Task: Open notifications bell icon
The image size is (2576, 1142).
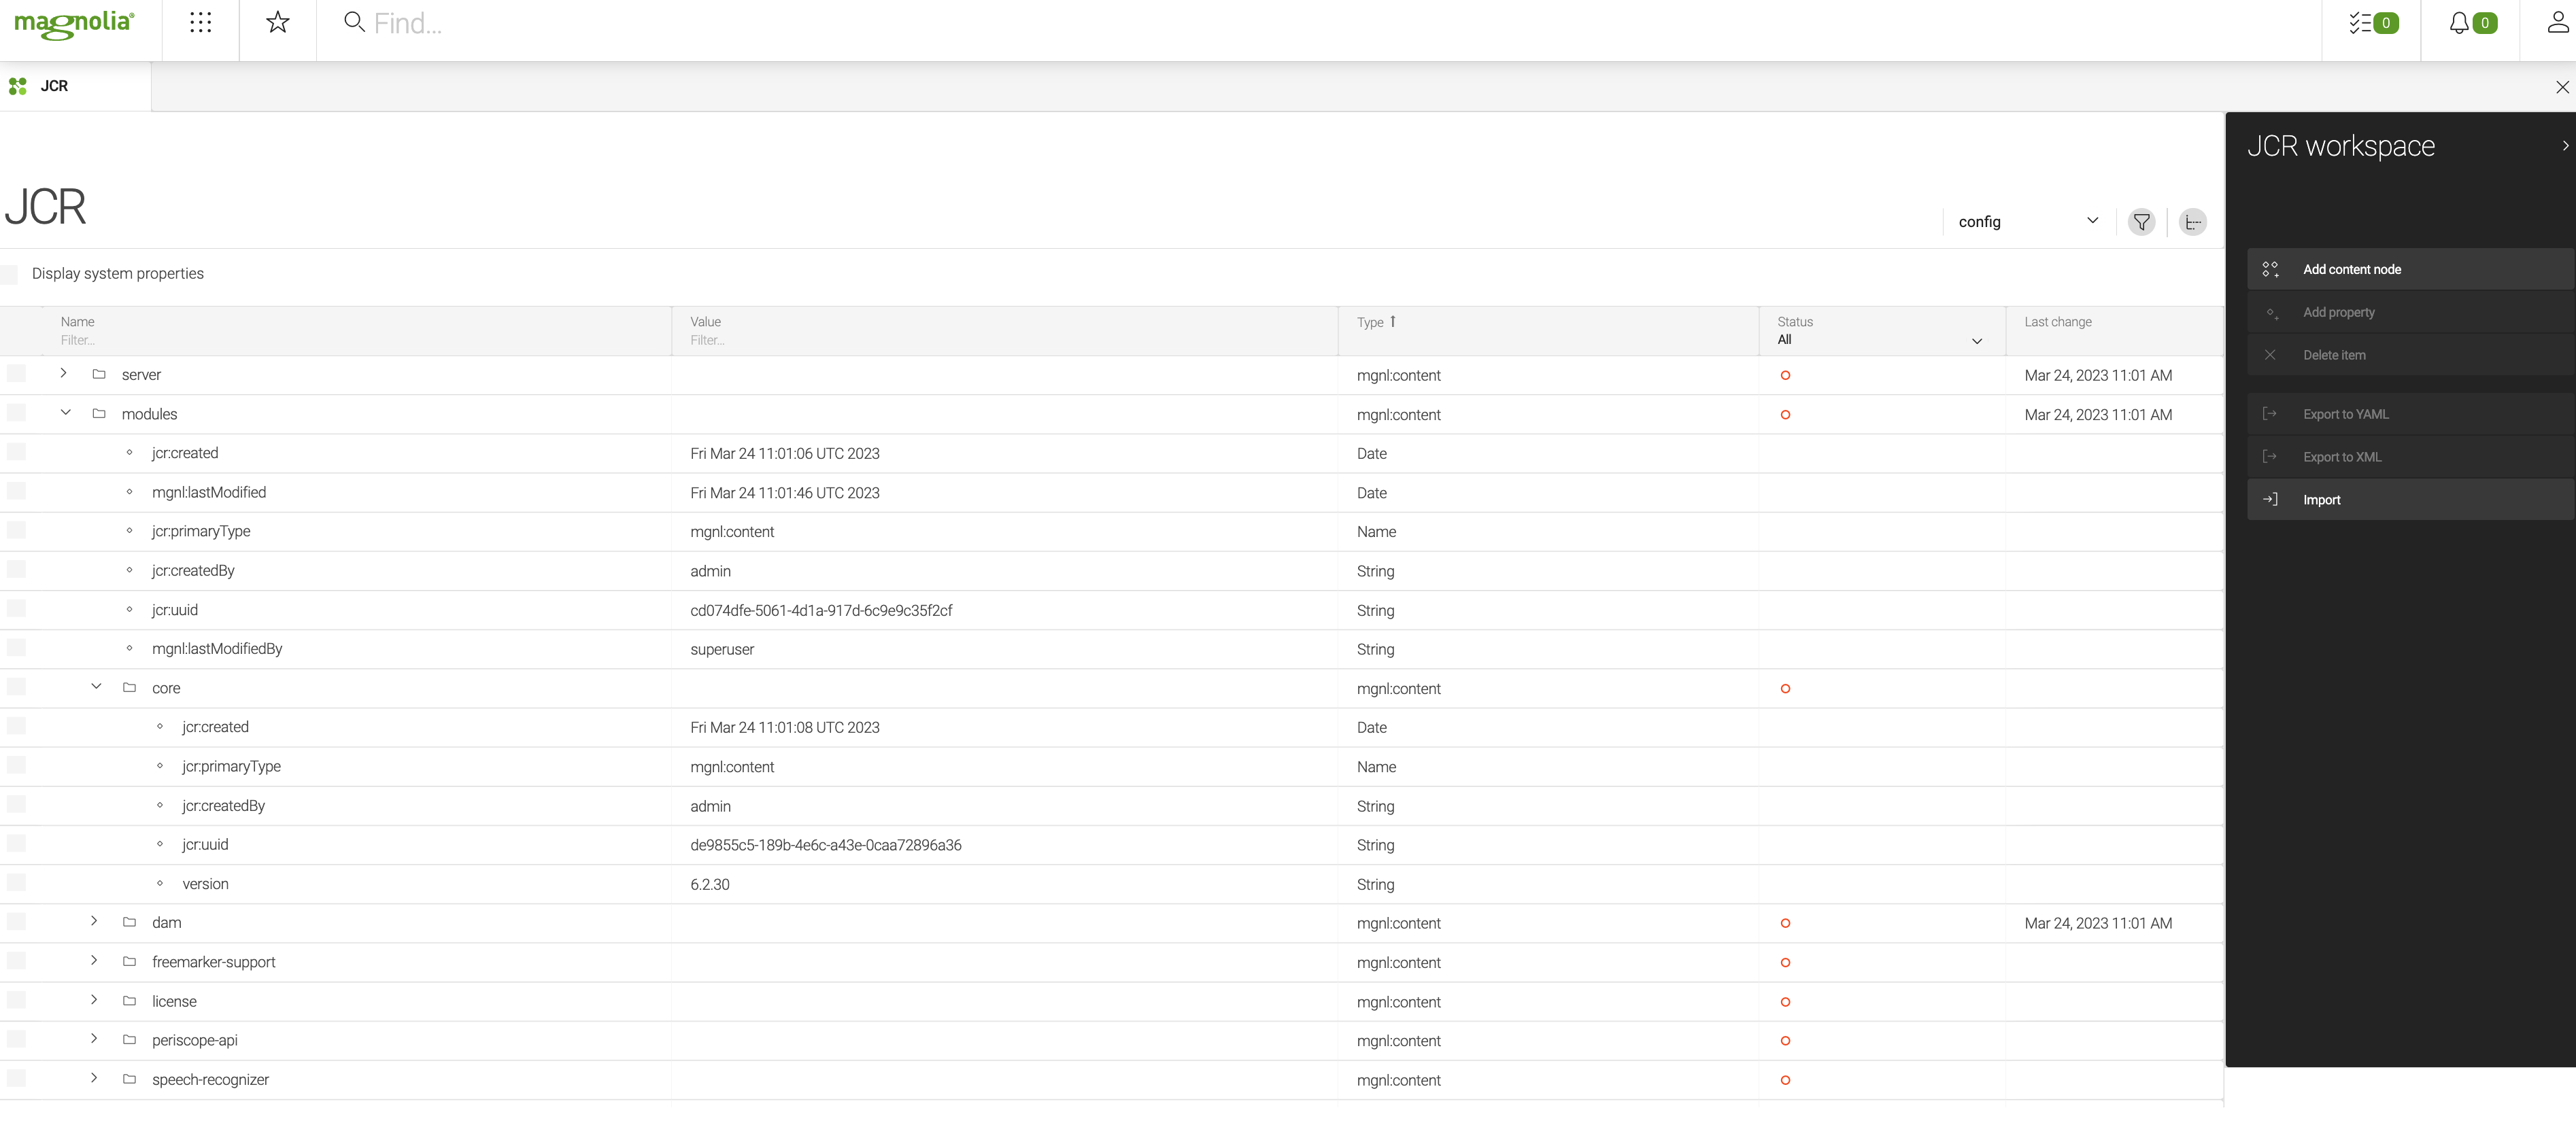Action: 2459,23
